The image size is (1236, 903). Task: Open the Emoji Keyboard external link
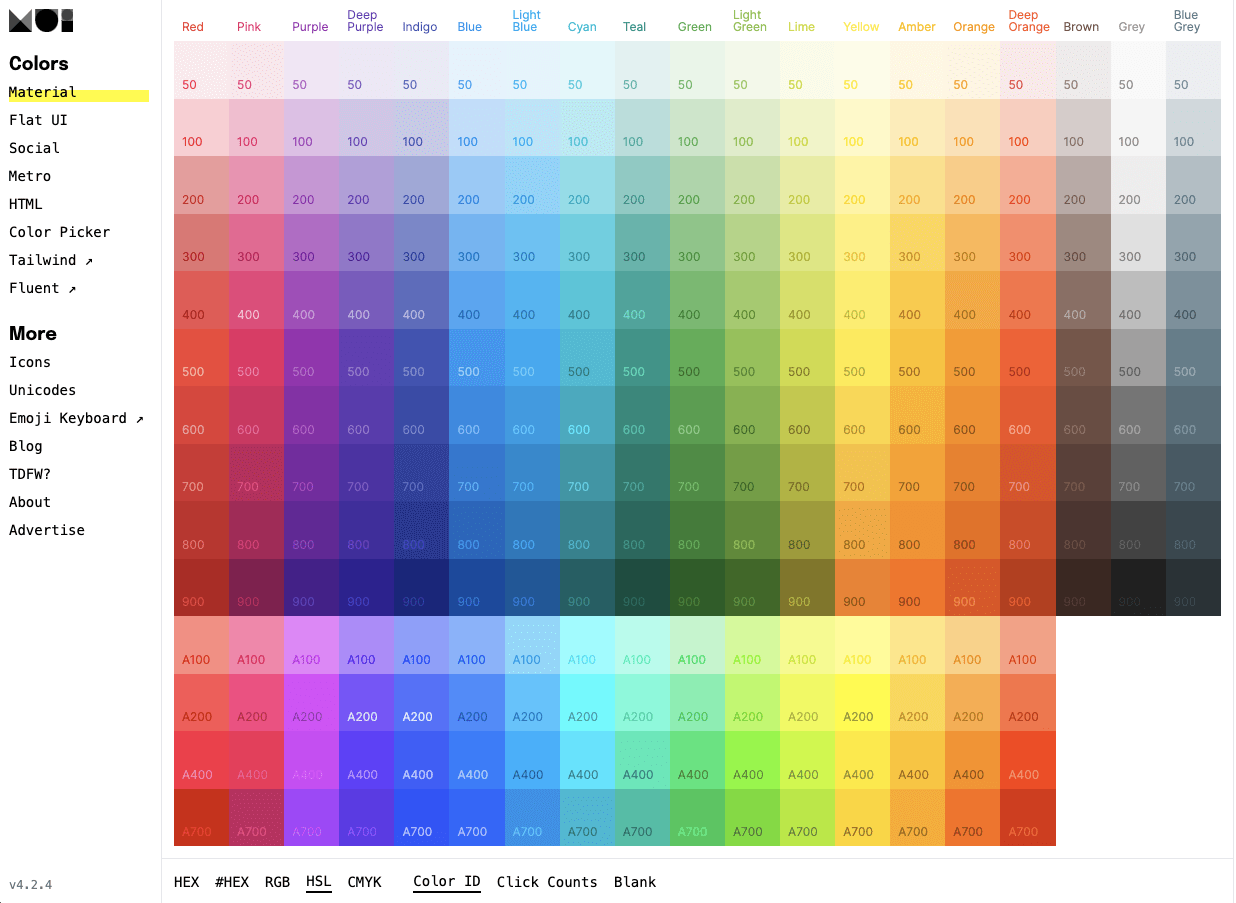click(x=76, y=418)
